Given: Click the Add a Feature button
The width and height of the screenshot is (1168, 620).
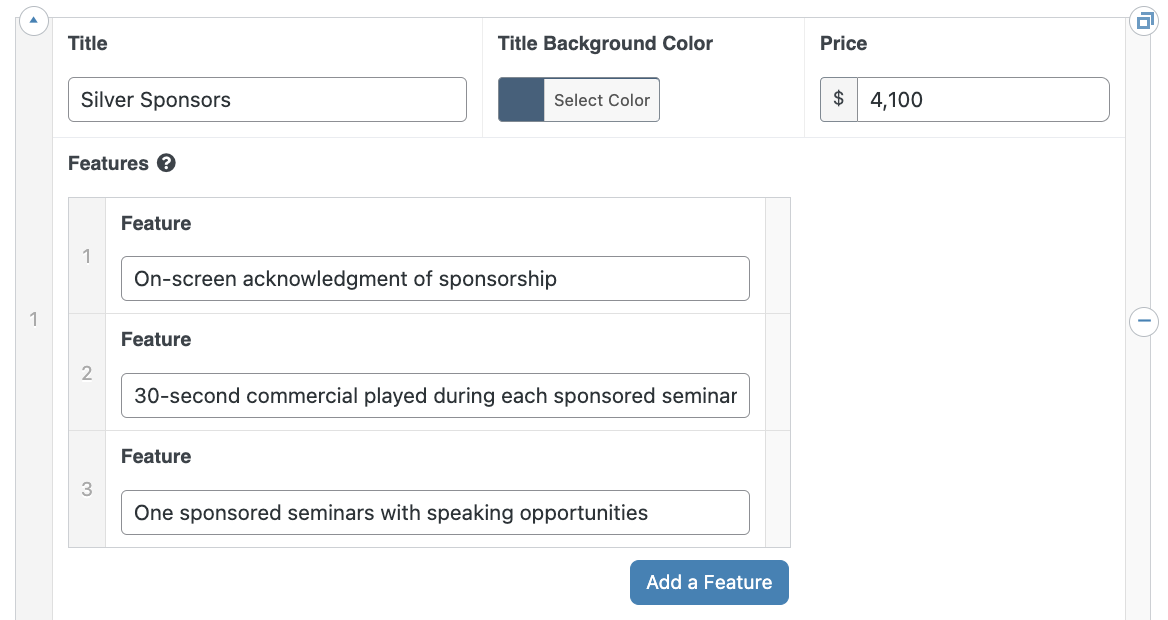Looking at the screenshot, I should click(709, 582).
